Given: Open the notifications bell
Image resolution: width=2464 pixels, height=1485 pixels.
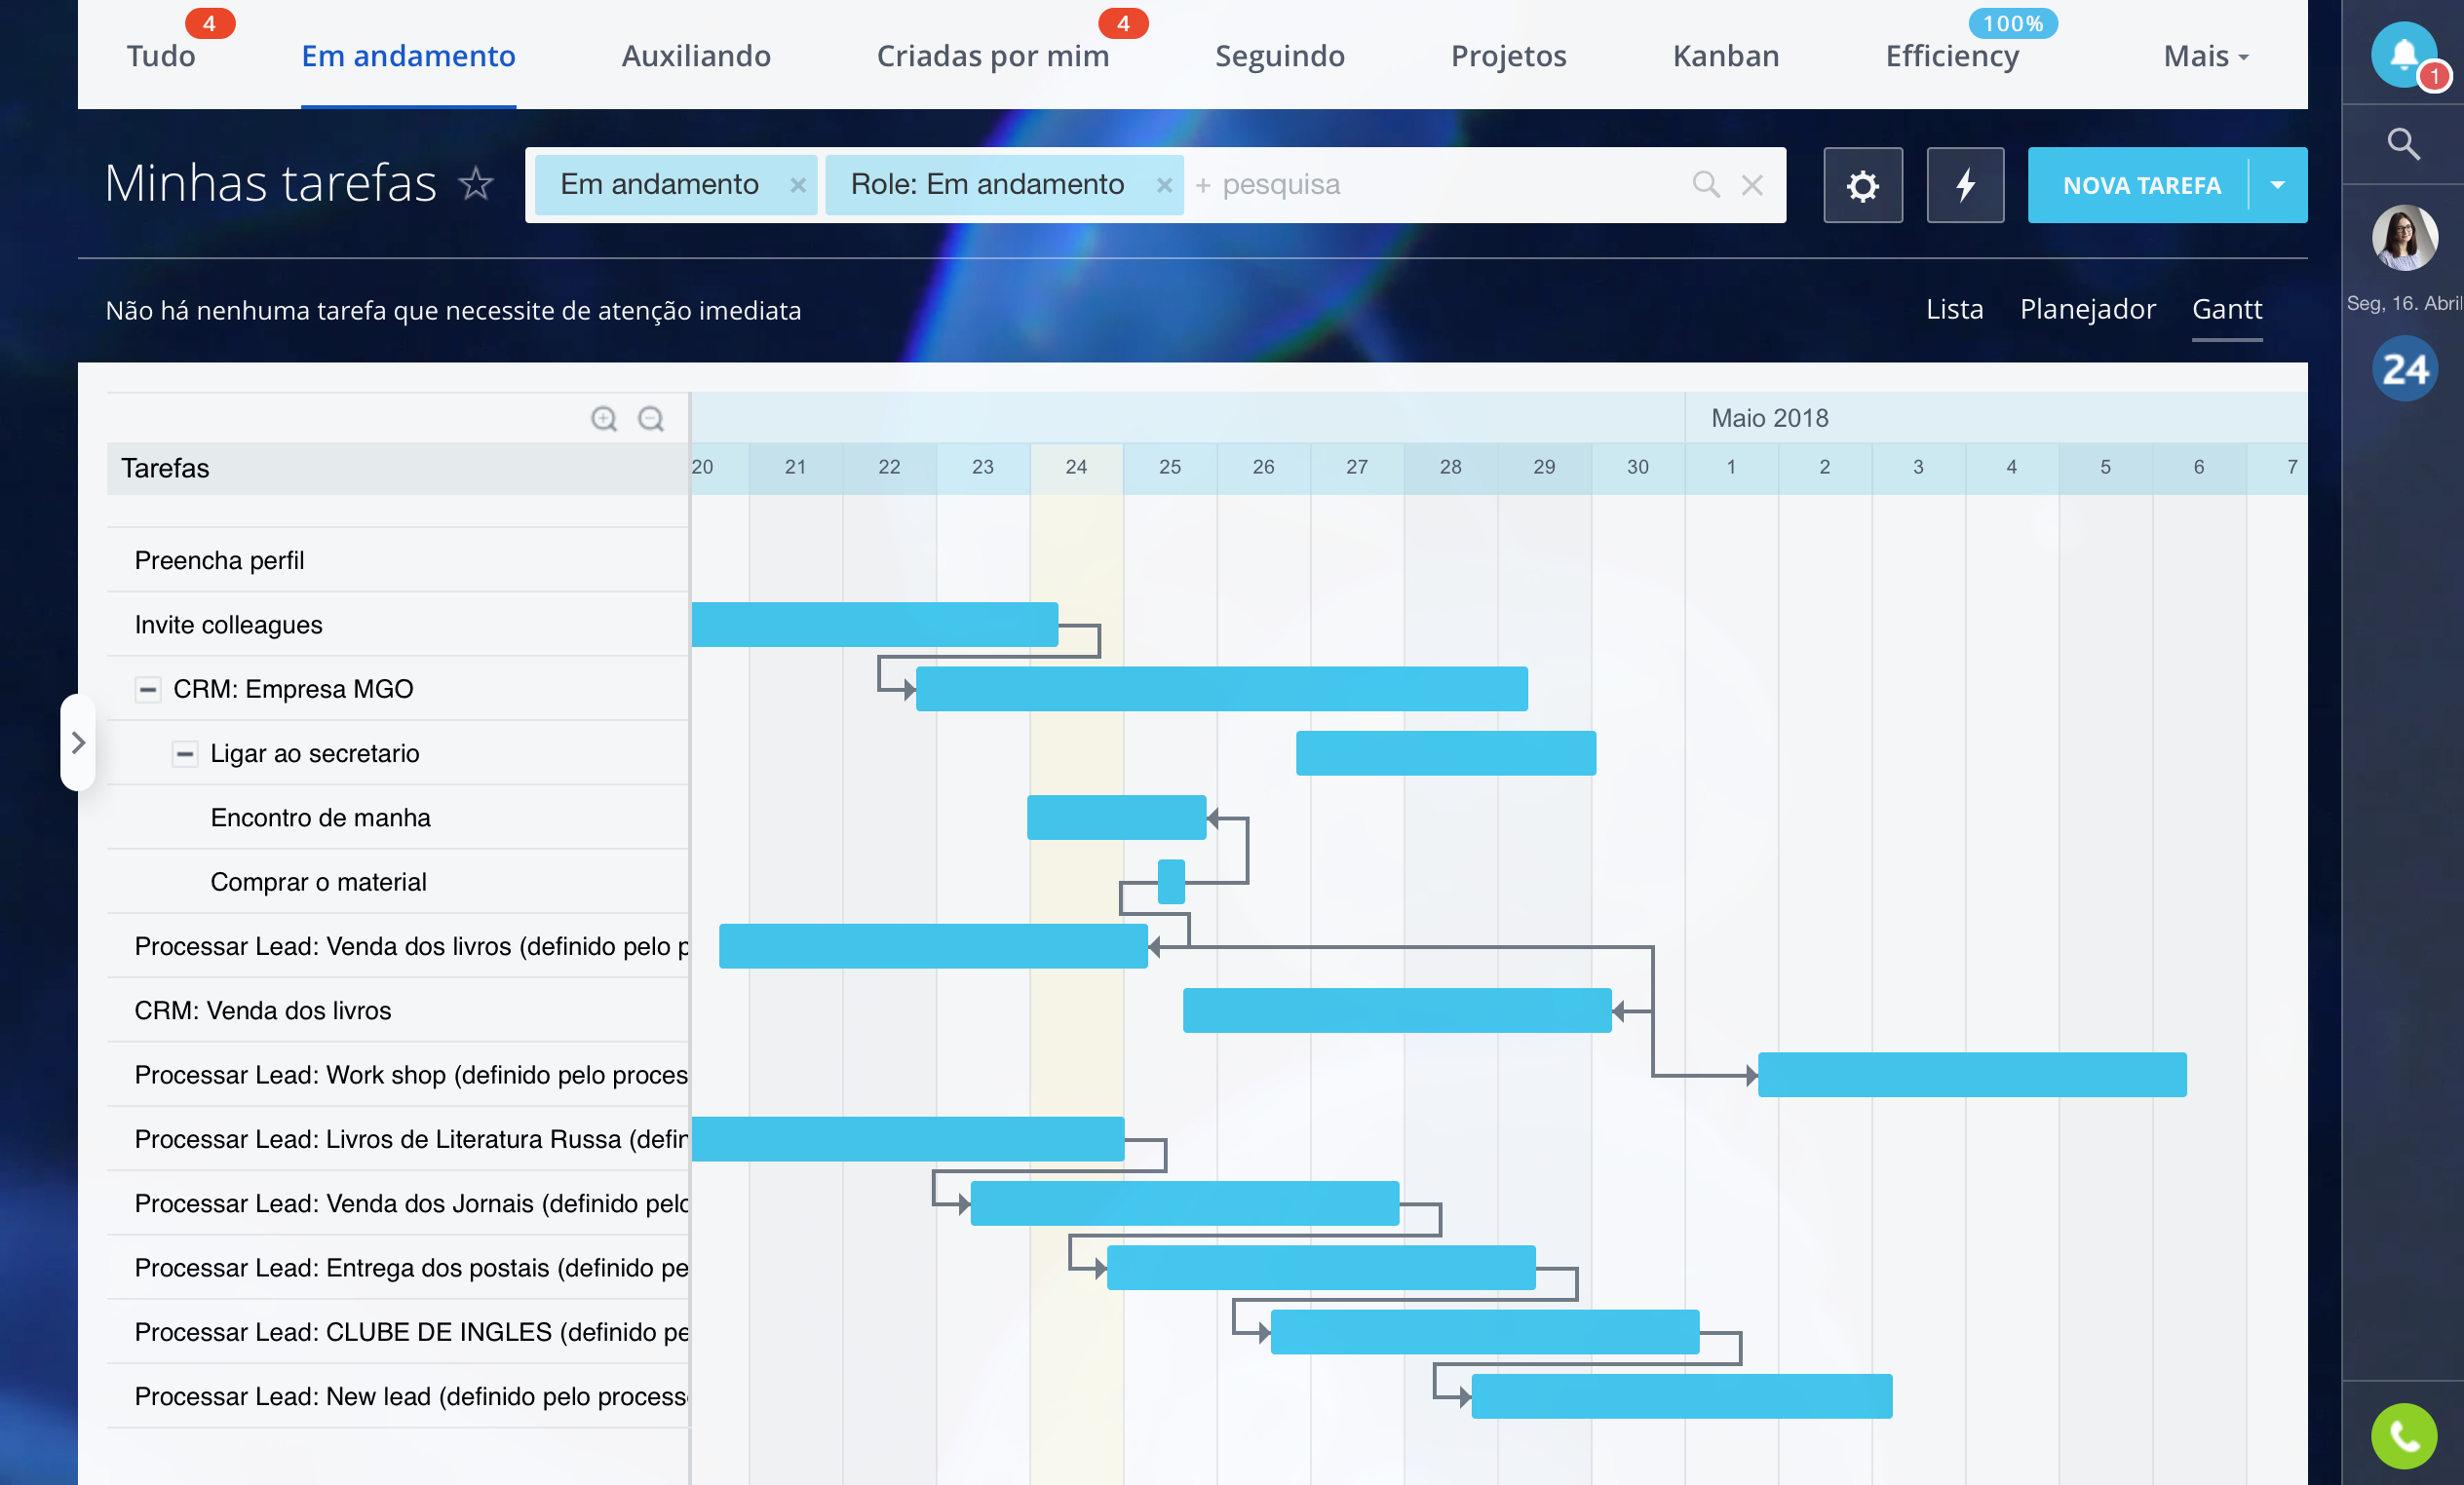Looking at the screenshot, I should pos(2403,53).
